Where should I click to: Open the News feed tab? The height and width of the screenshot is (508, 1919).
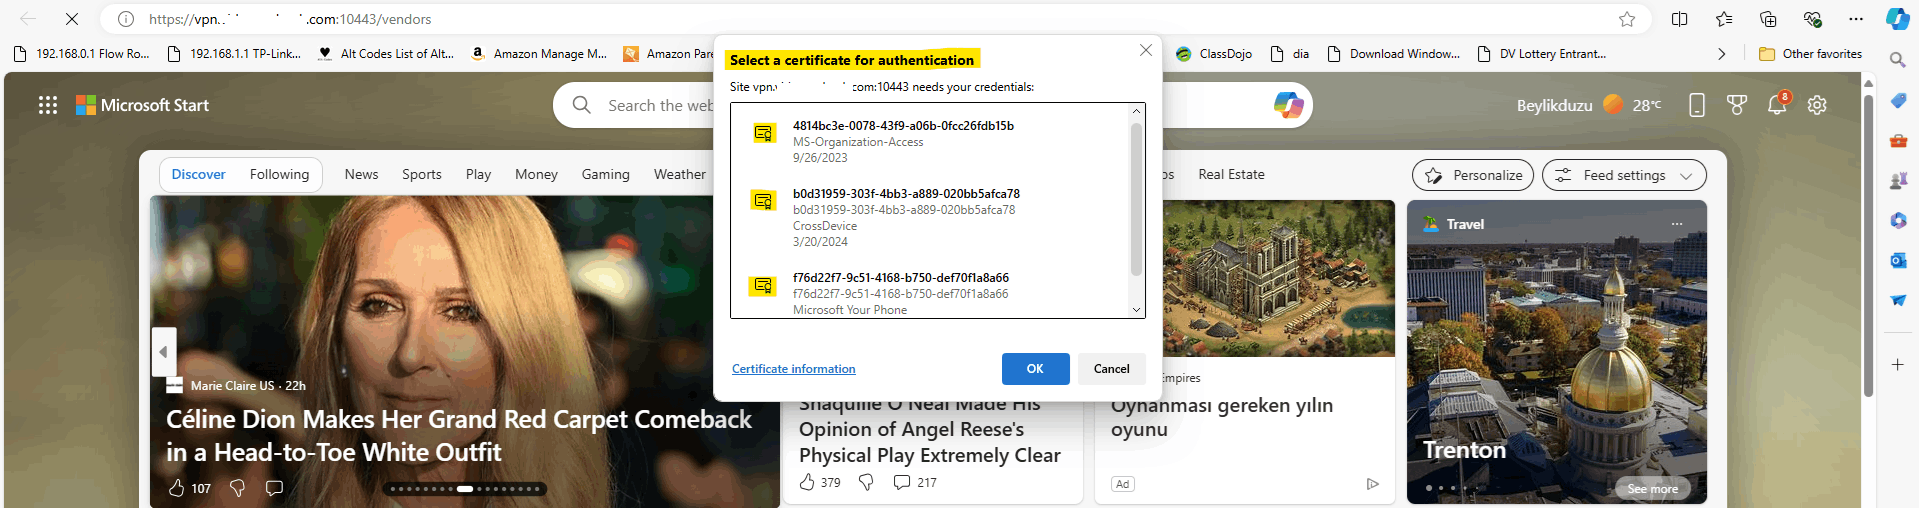click(x=361, y=175)
